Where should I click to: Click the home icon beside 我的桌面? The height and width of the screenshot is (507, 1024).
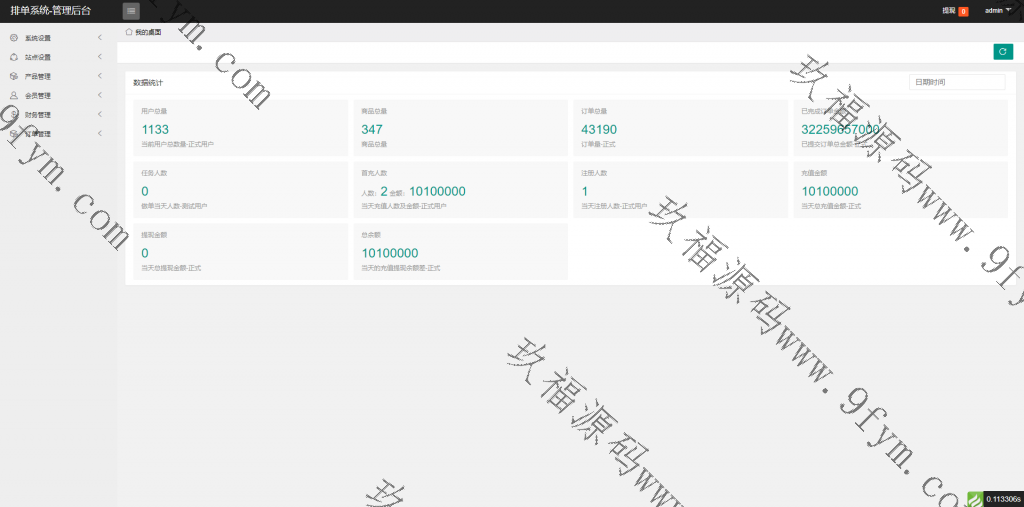point(129,32)
